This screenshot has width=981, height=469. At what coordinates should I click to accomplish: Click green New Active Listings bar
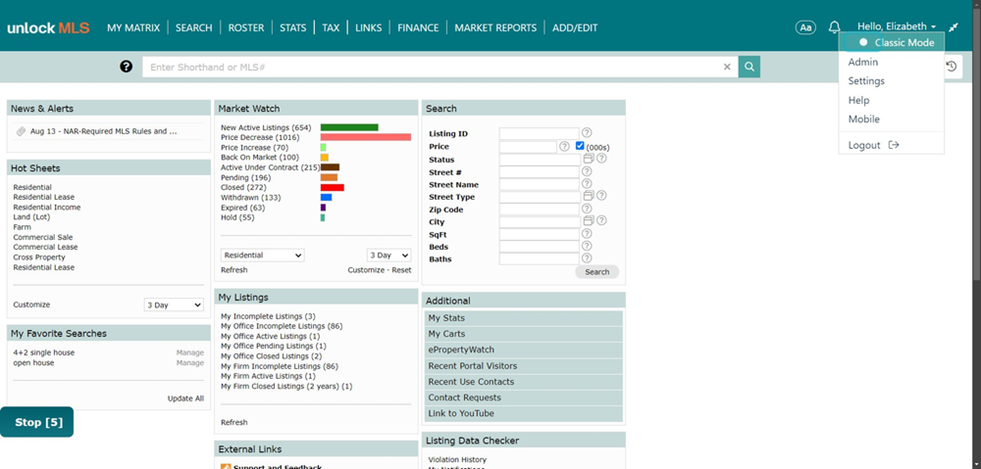pos(350,127)
